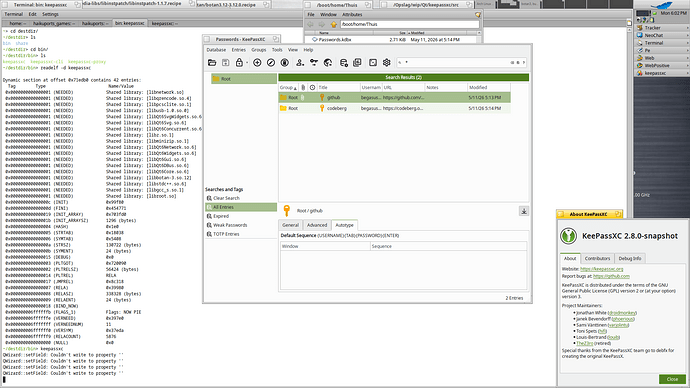Screen dimensions: 690x388
Task: Copy URL globe icon
Action: coord(328,62)
